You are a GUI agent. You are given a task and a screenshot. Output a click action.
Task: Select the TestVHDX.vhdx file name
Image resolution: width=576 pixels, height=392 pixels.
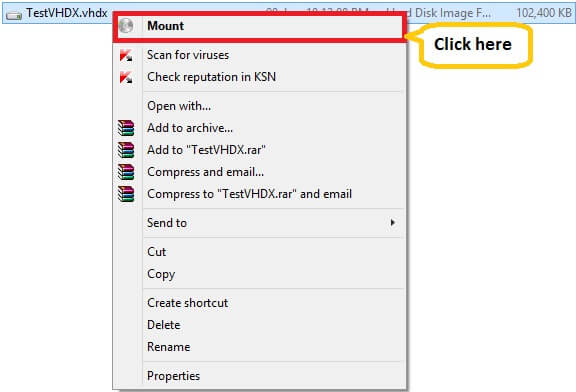click(x=66, y=13)
